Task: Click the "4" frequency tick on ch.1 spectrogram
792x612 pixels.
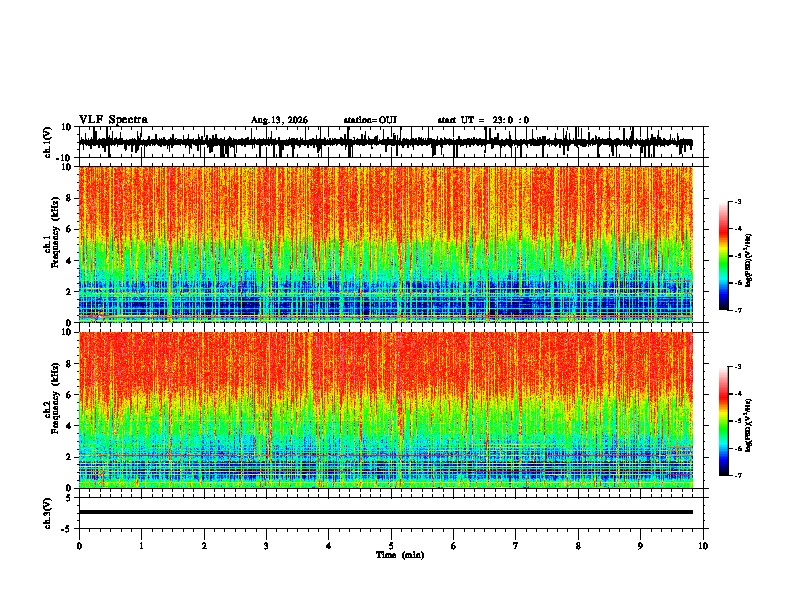Action: click(x=69, y=261)
